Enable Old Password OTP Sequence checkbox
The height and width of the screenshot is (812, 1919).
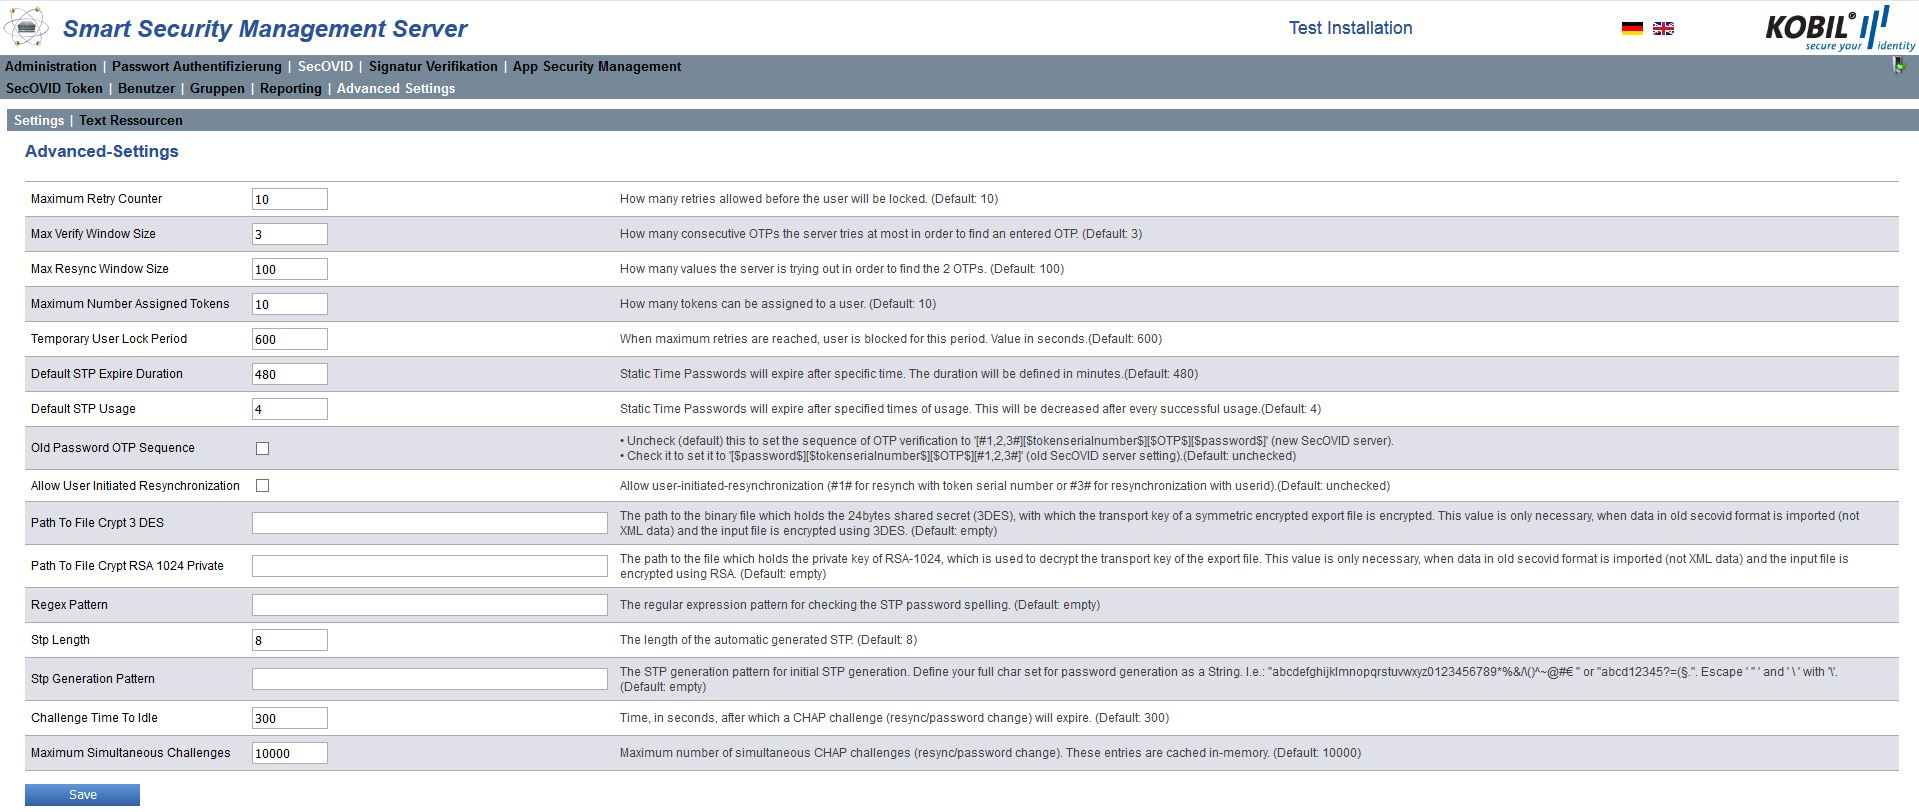[x=262, y=448]
